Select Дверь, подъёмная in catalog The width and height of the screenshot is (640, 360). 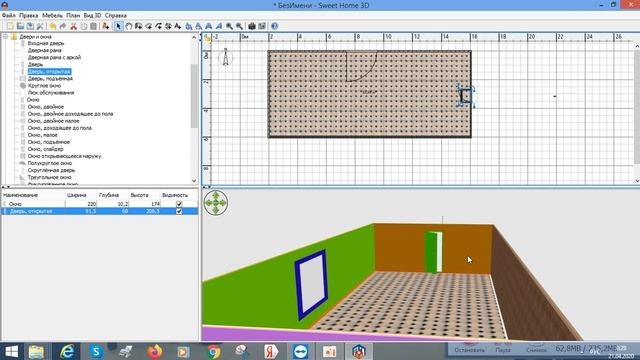click(x=50, y=78)
